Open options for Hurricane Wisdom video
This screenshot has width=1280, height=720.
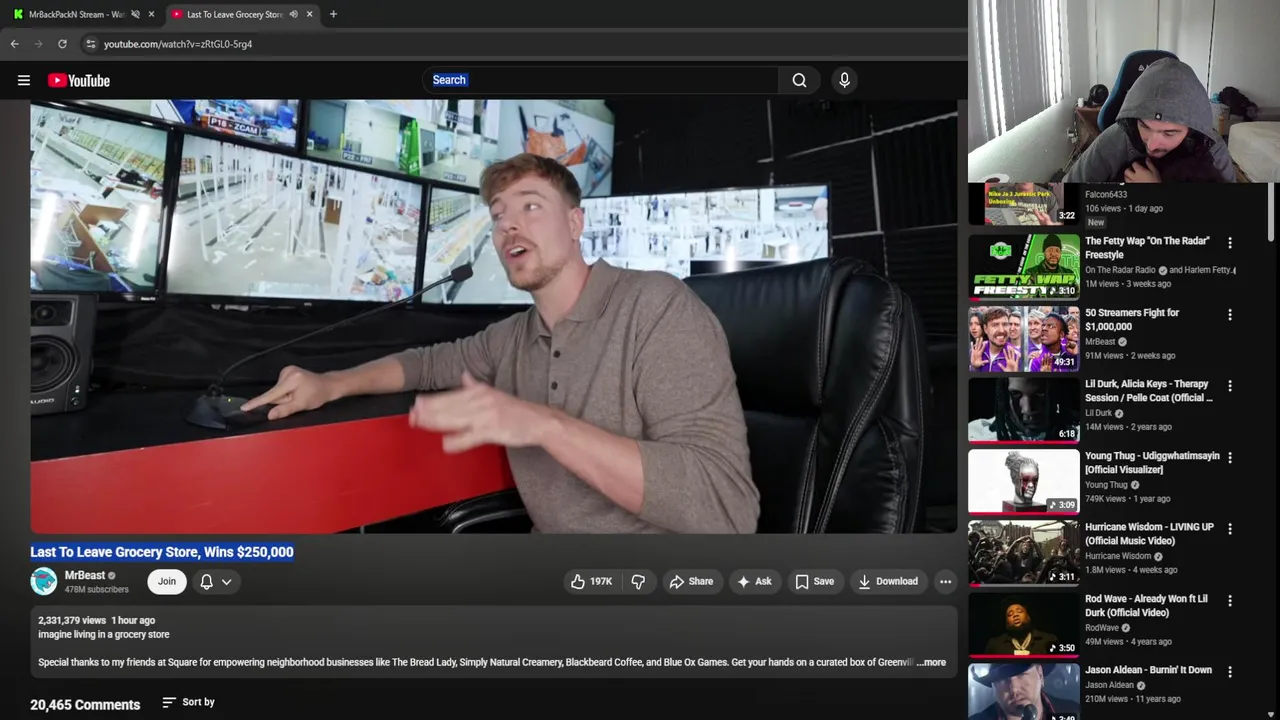(1230, 529)
